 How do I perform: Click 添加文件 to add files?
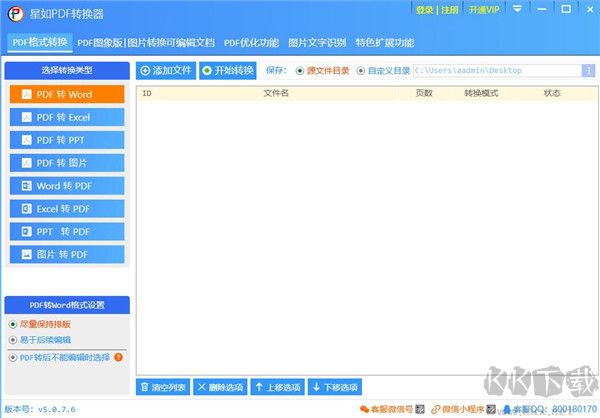[166, 71]
